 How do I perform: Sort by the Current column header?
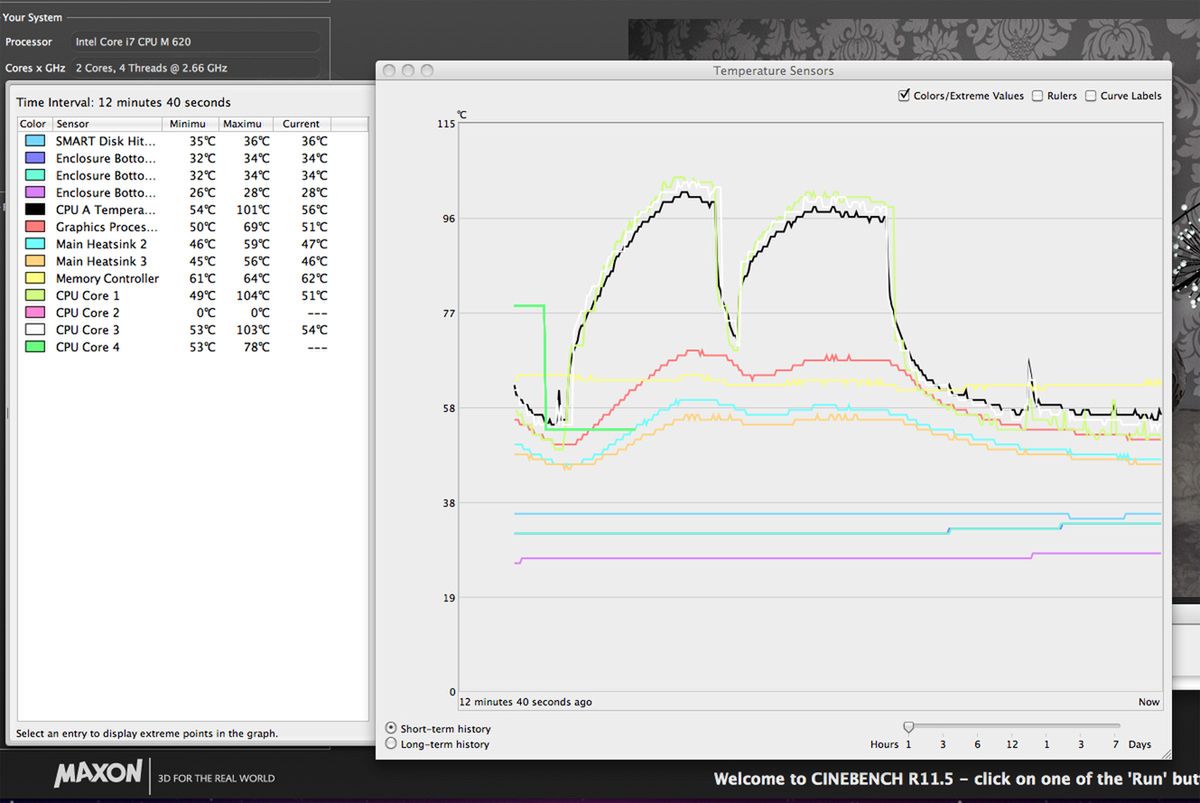pos(301,124)
